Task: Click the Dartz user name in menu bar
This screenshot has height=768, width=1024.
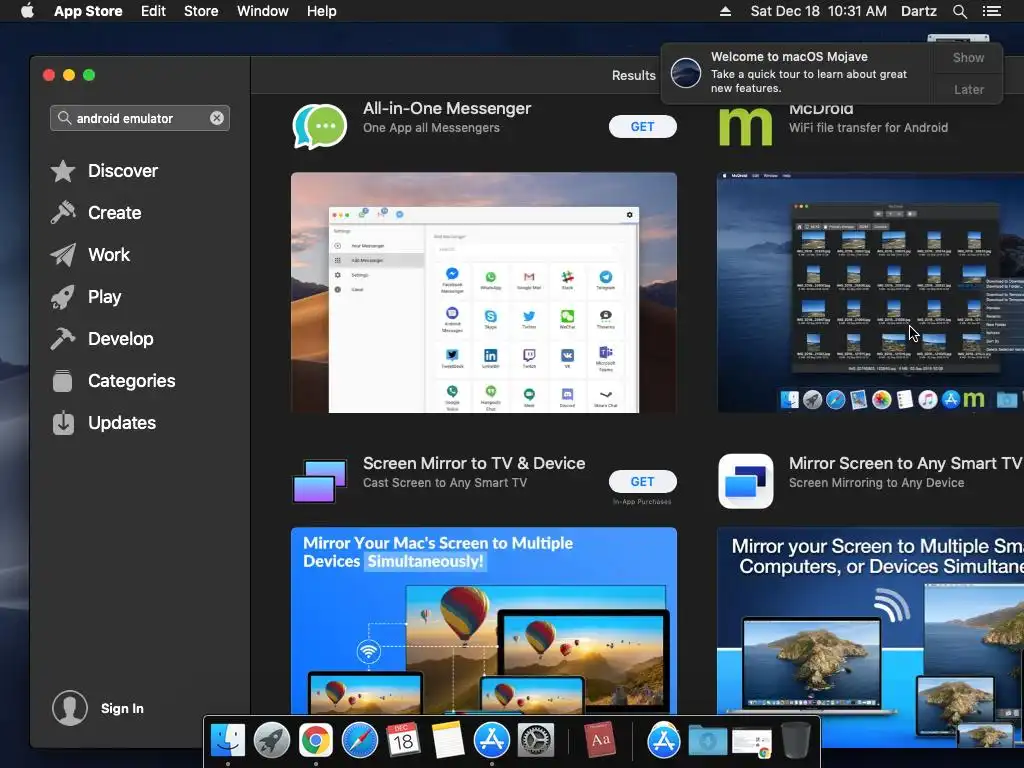Action: [918, 11]
